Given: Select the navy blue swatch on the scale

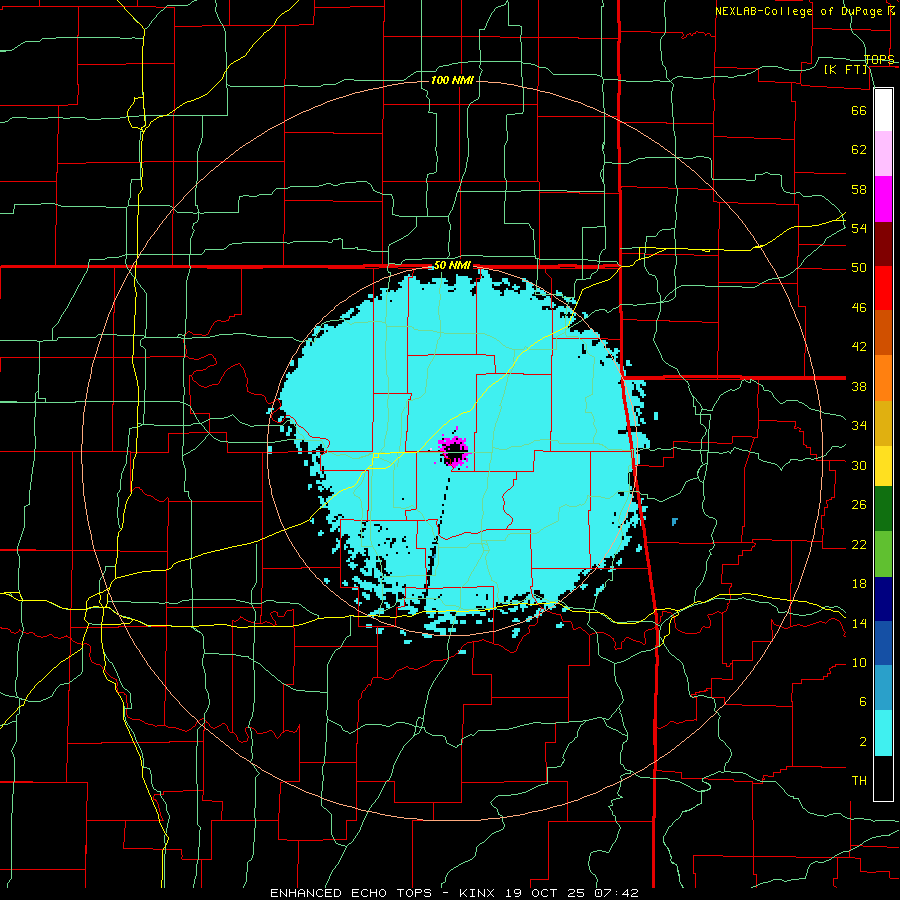Looking at the screenshot, I should 883,599.
